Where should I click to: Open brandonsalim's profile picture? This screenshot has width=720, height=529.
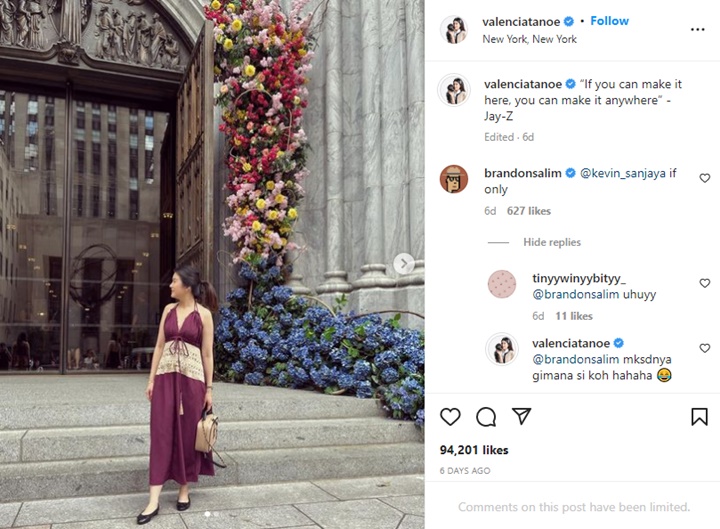coord(454,178)
